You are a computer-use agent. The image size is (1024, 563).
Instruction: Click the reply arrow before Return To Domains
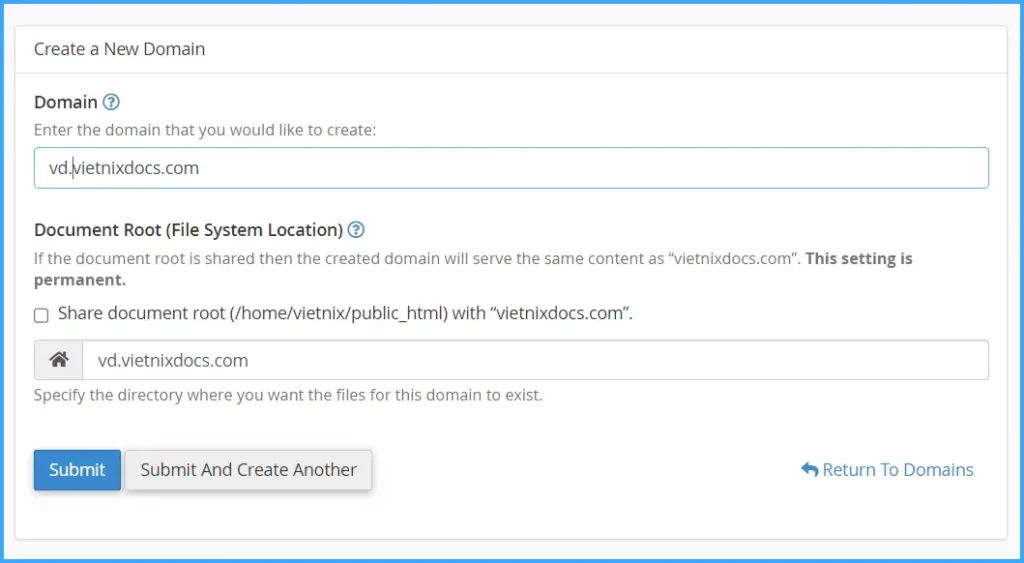[x=809, y=470]
